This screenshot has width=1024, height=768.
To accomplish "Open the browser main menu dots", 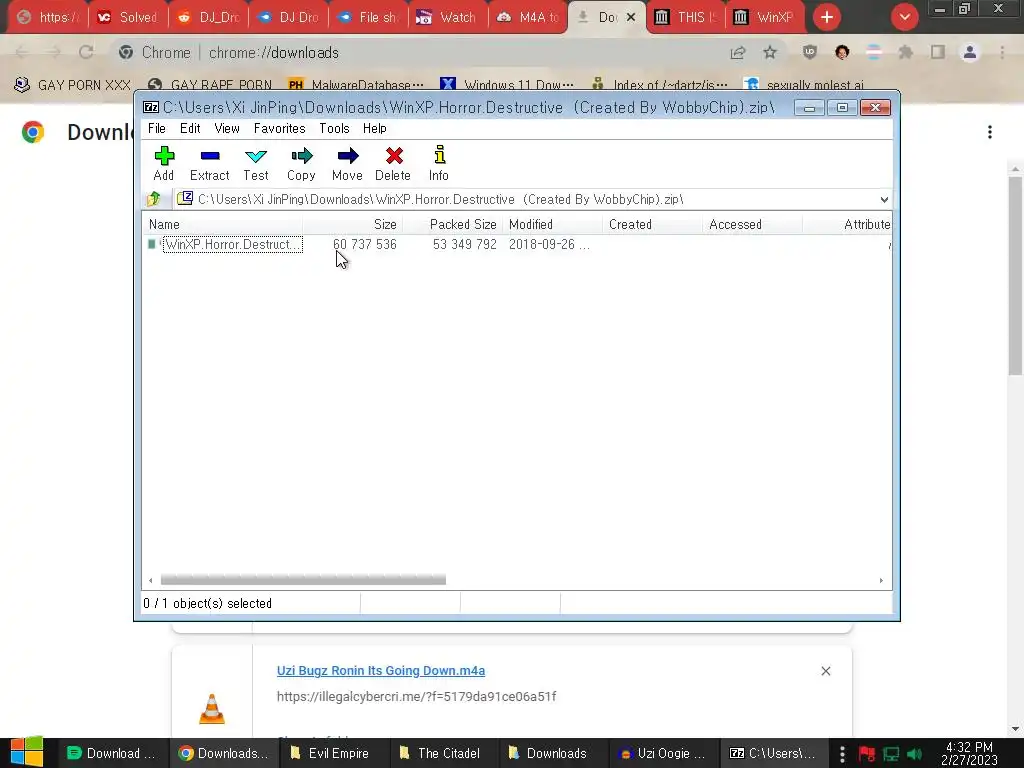I will [1002, 52].
